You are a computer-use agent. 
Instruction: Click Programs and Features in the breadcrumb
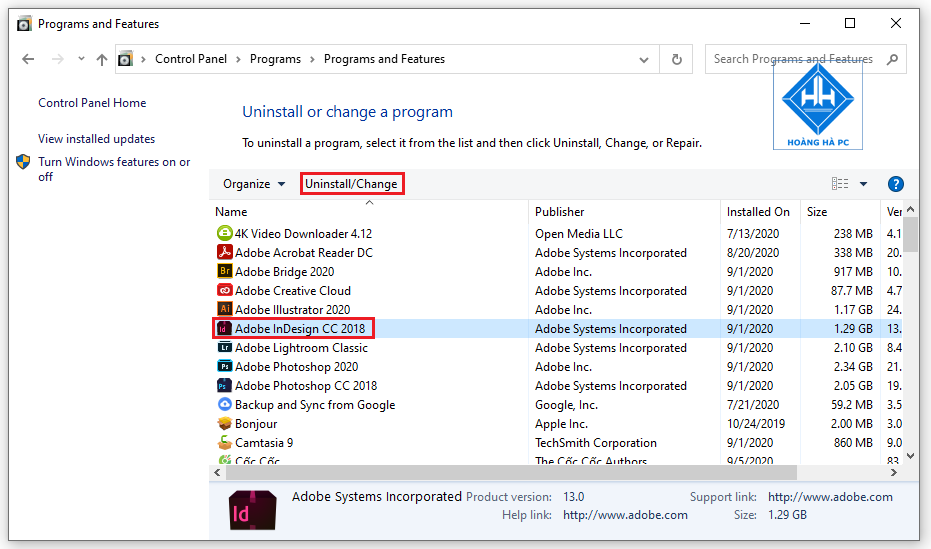[384, 59]
